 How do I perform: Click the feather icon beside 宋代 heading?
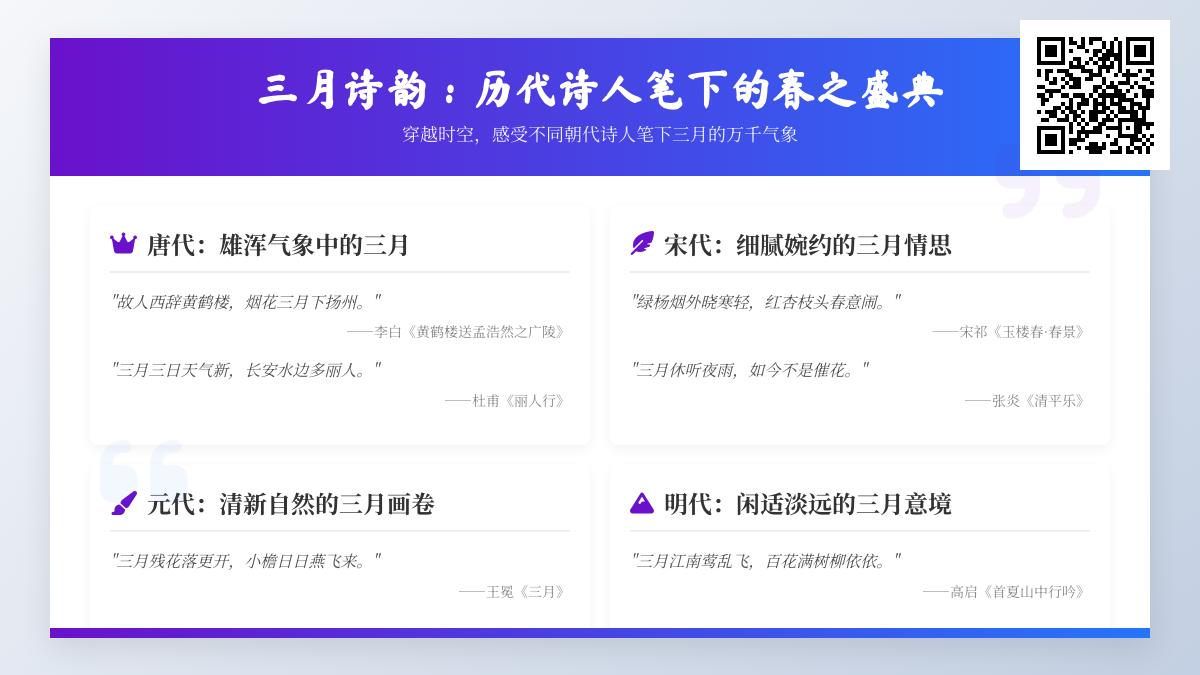coord(642,244)
